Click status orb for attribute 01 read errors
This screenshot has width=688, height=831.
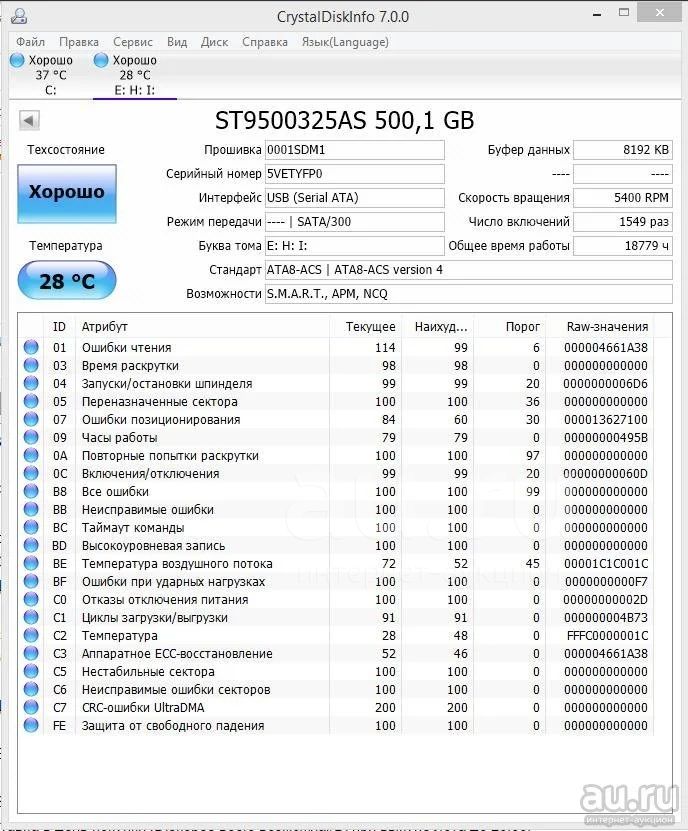coord(31,347)
